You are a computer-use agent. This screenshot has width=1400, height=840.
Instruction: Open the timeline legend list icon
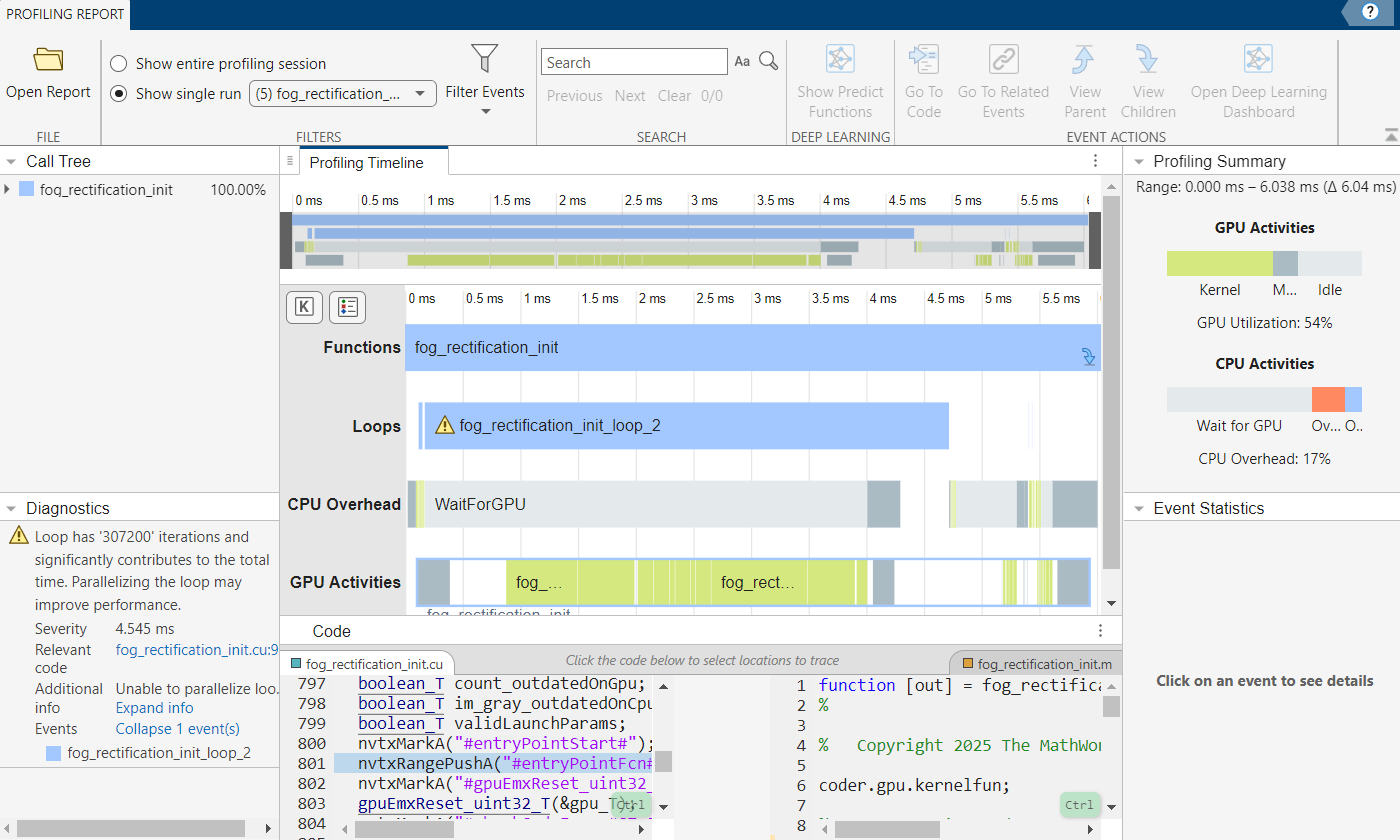[348, 307]
